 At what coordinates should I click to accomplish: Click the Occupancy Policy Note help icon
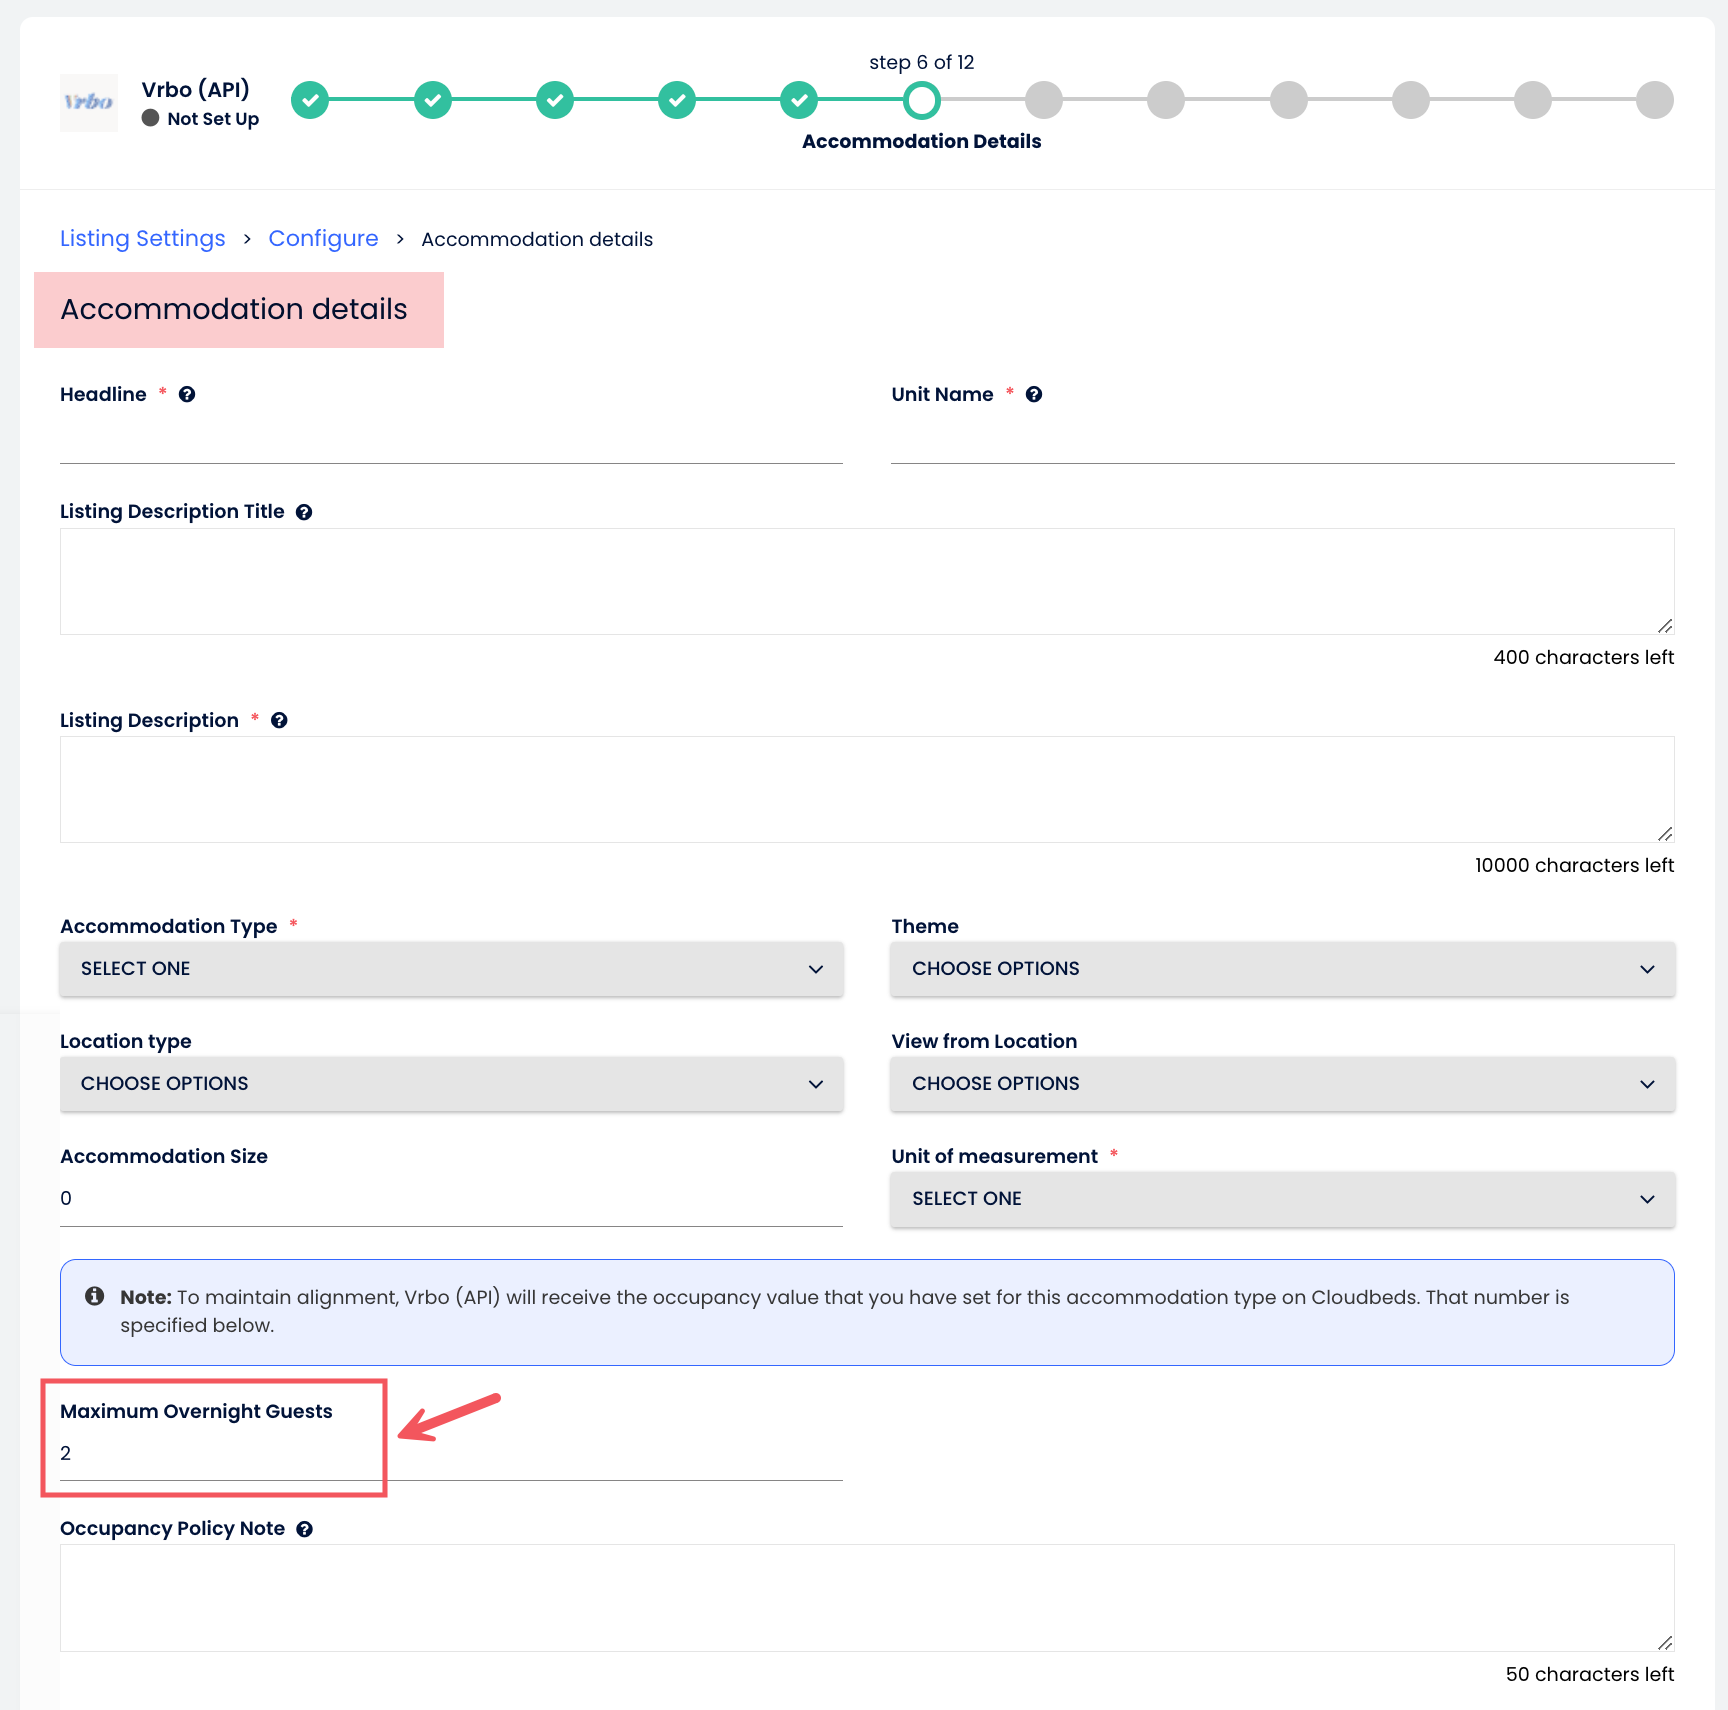pos(305,1529)
